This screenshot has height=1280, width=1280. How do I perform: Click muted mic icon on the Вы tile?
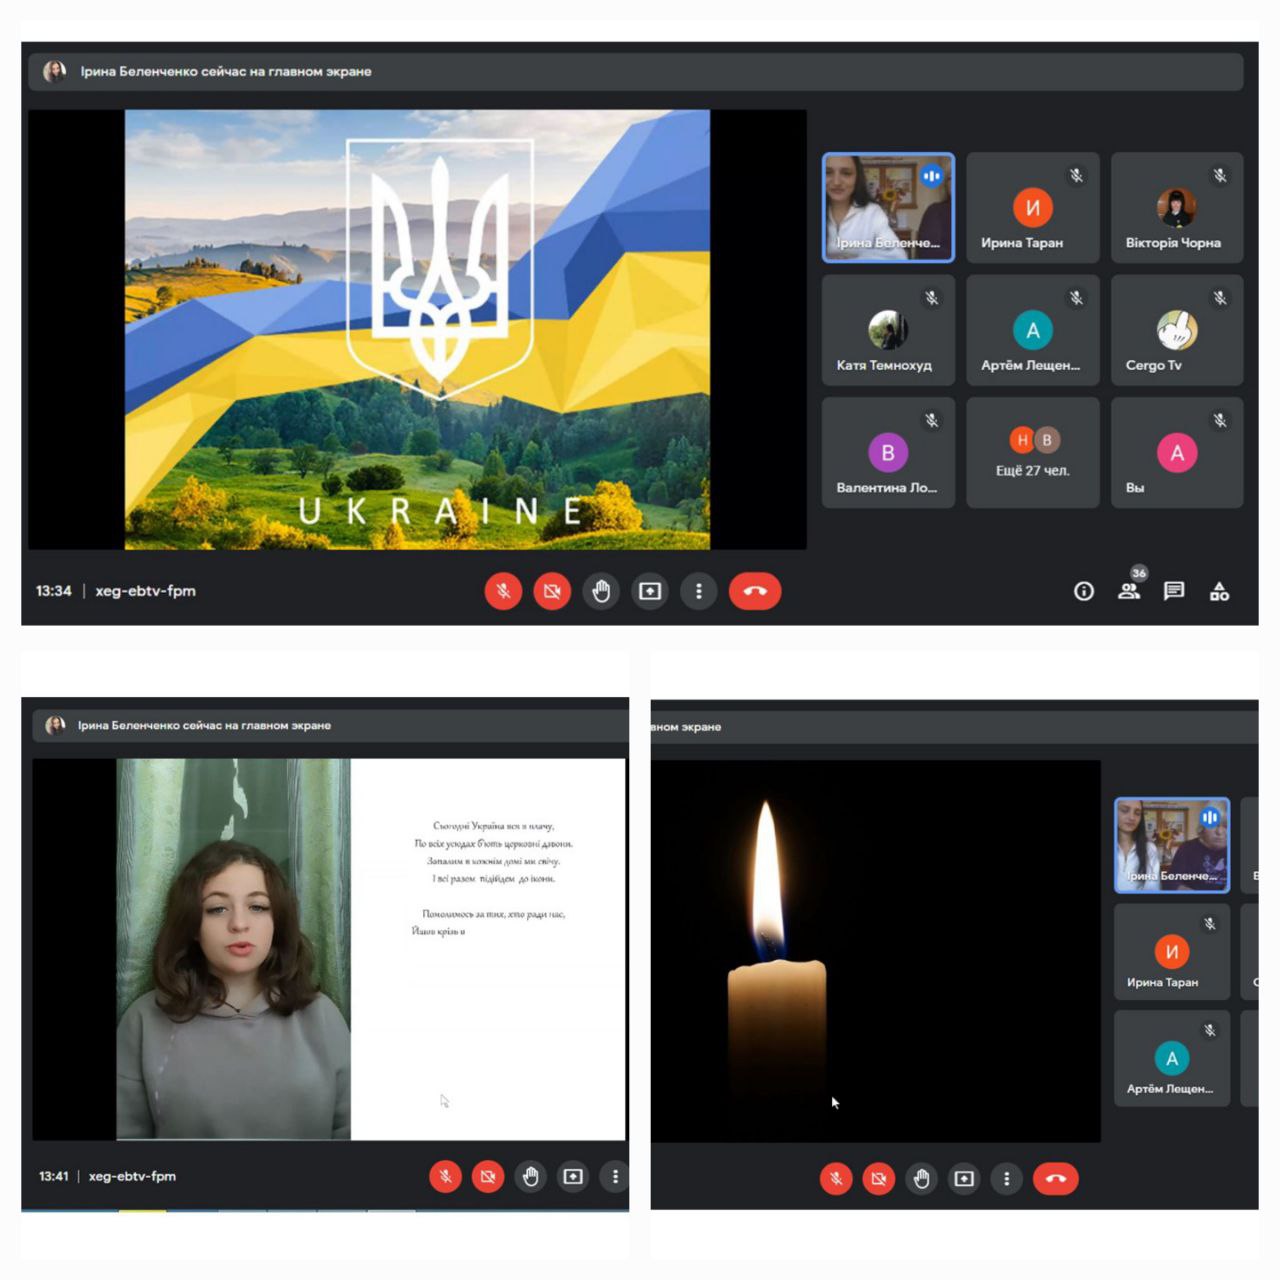pyautogui.click(x=1220, y=421)
